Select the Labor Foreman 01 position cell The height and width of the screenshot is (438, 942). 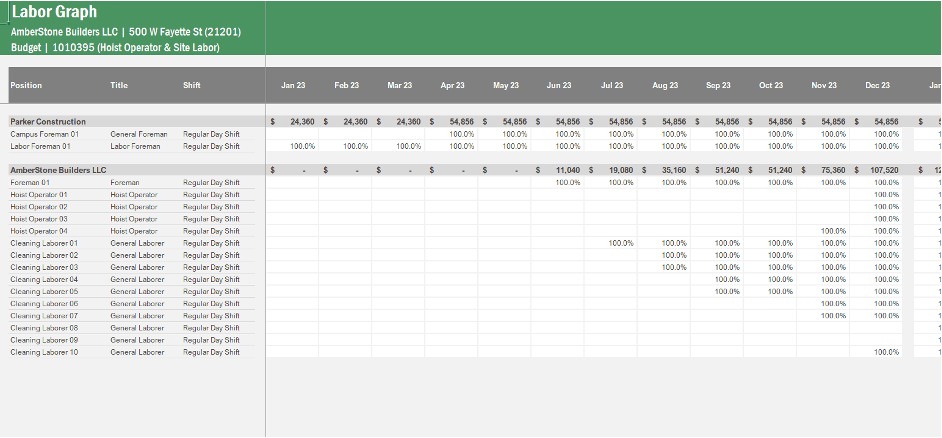pos(40,146)
